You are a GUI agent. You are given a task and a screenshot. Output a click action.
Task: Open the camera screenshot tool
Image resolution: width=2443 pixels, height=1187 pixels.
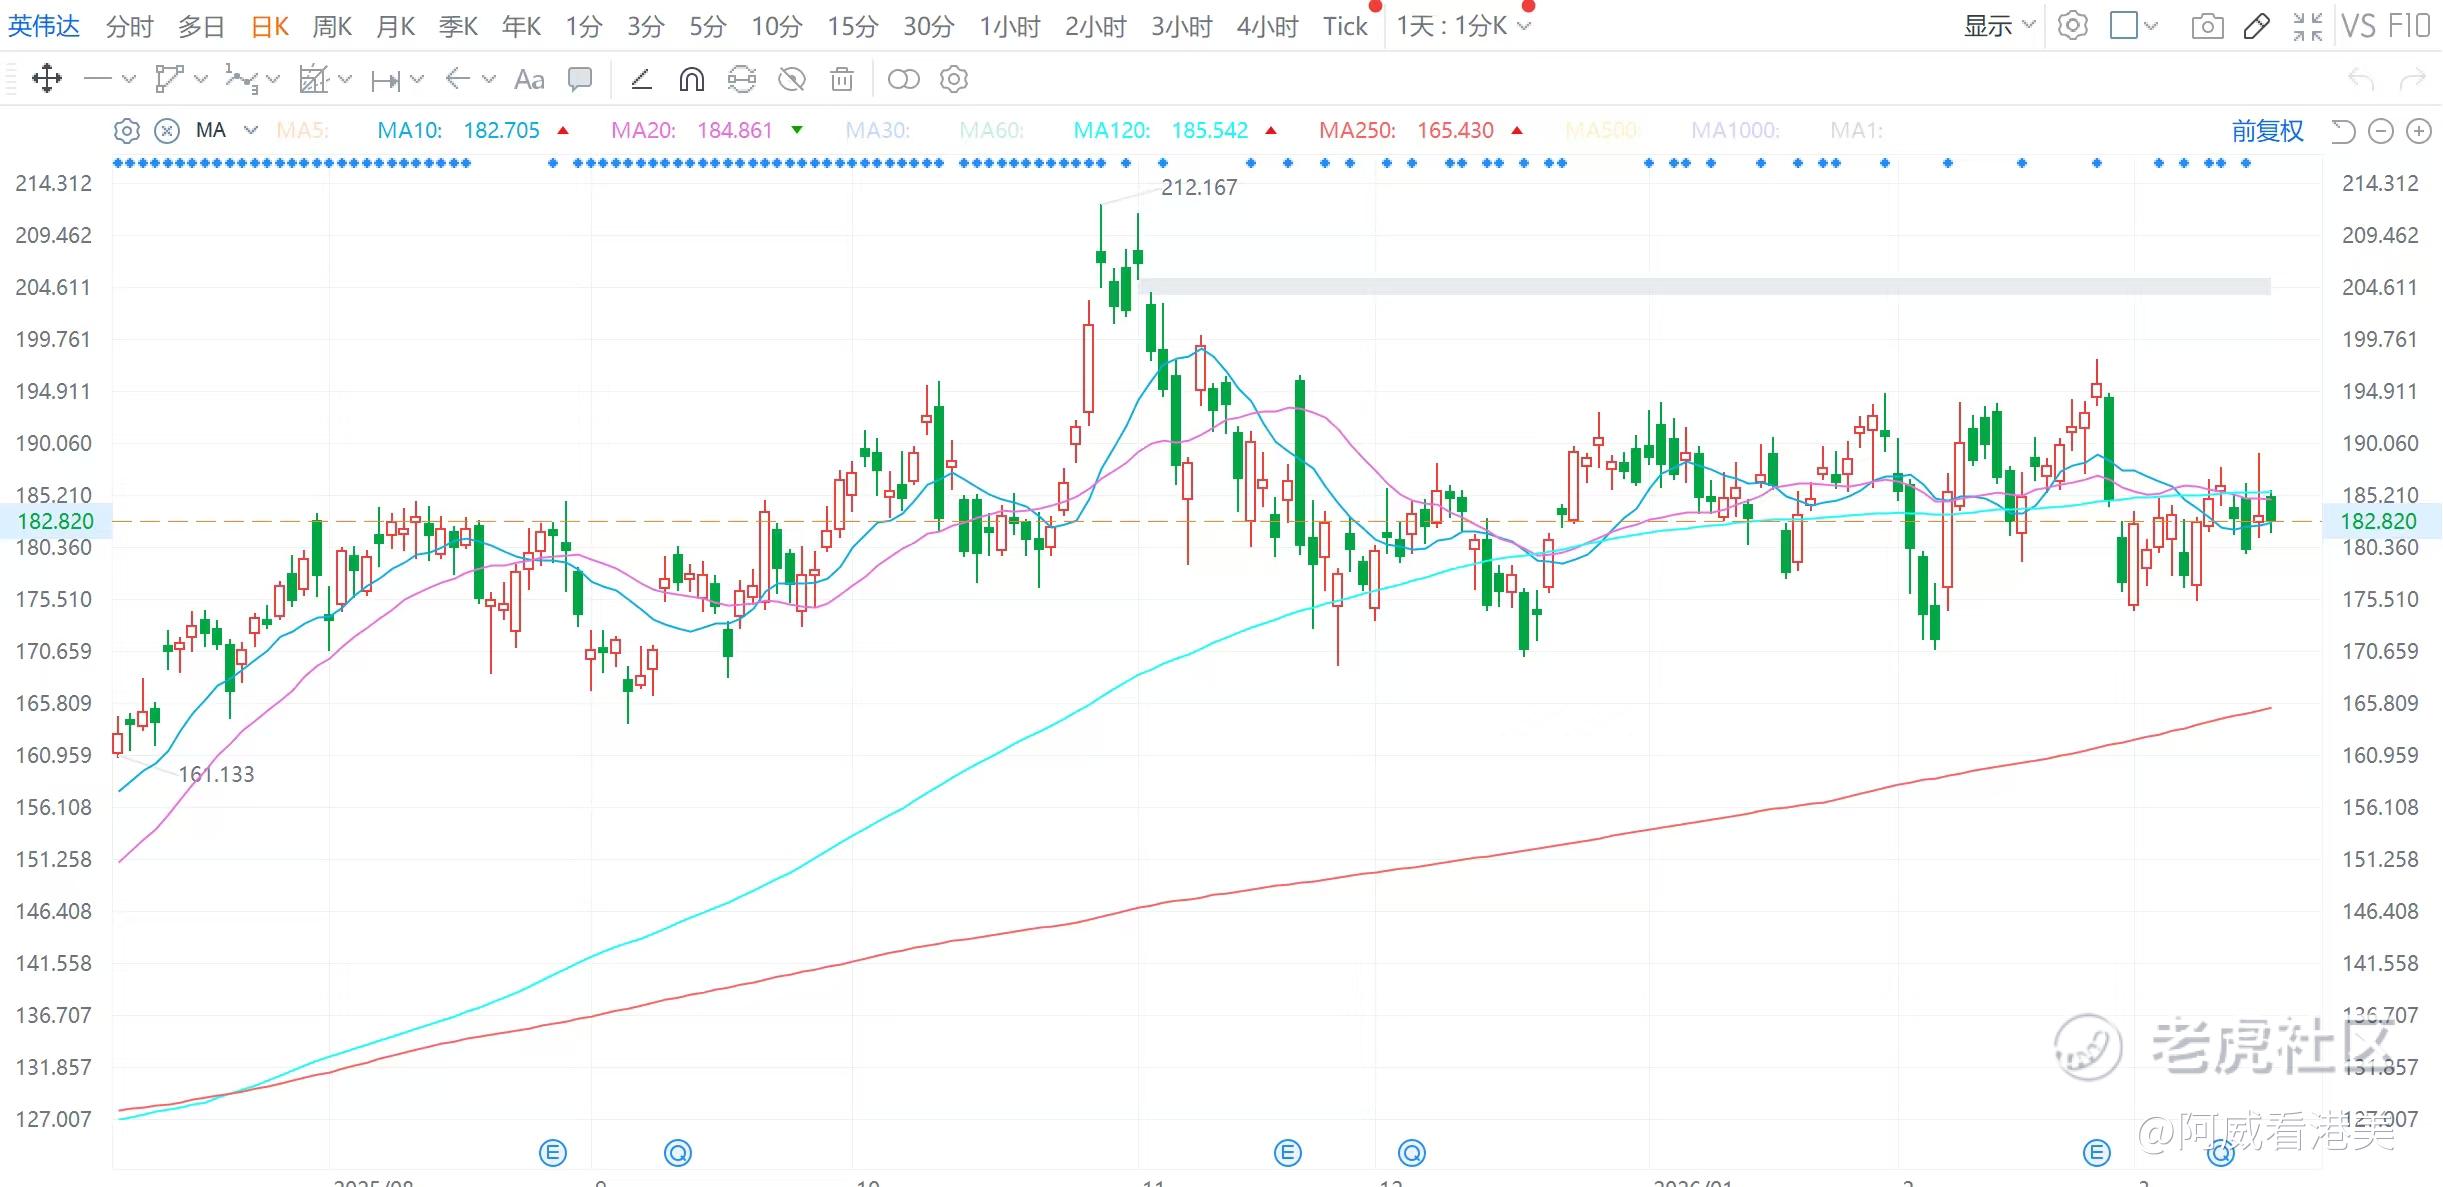[2207, 26]
